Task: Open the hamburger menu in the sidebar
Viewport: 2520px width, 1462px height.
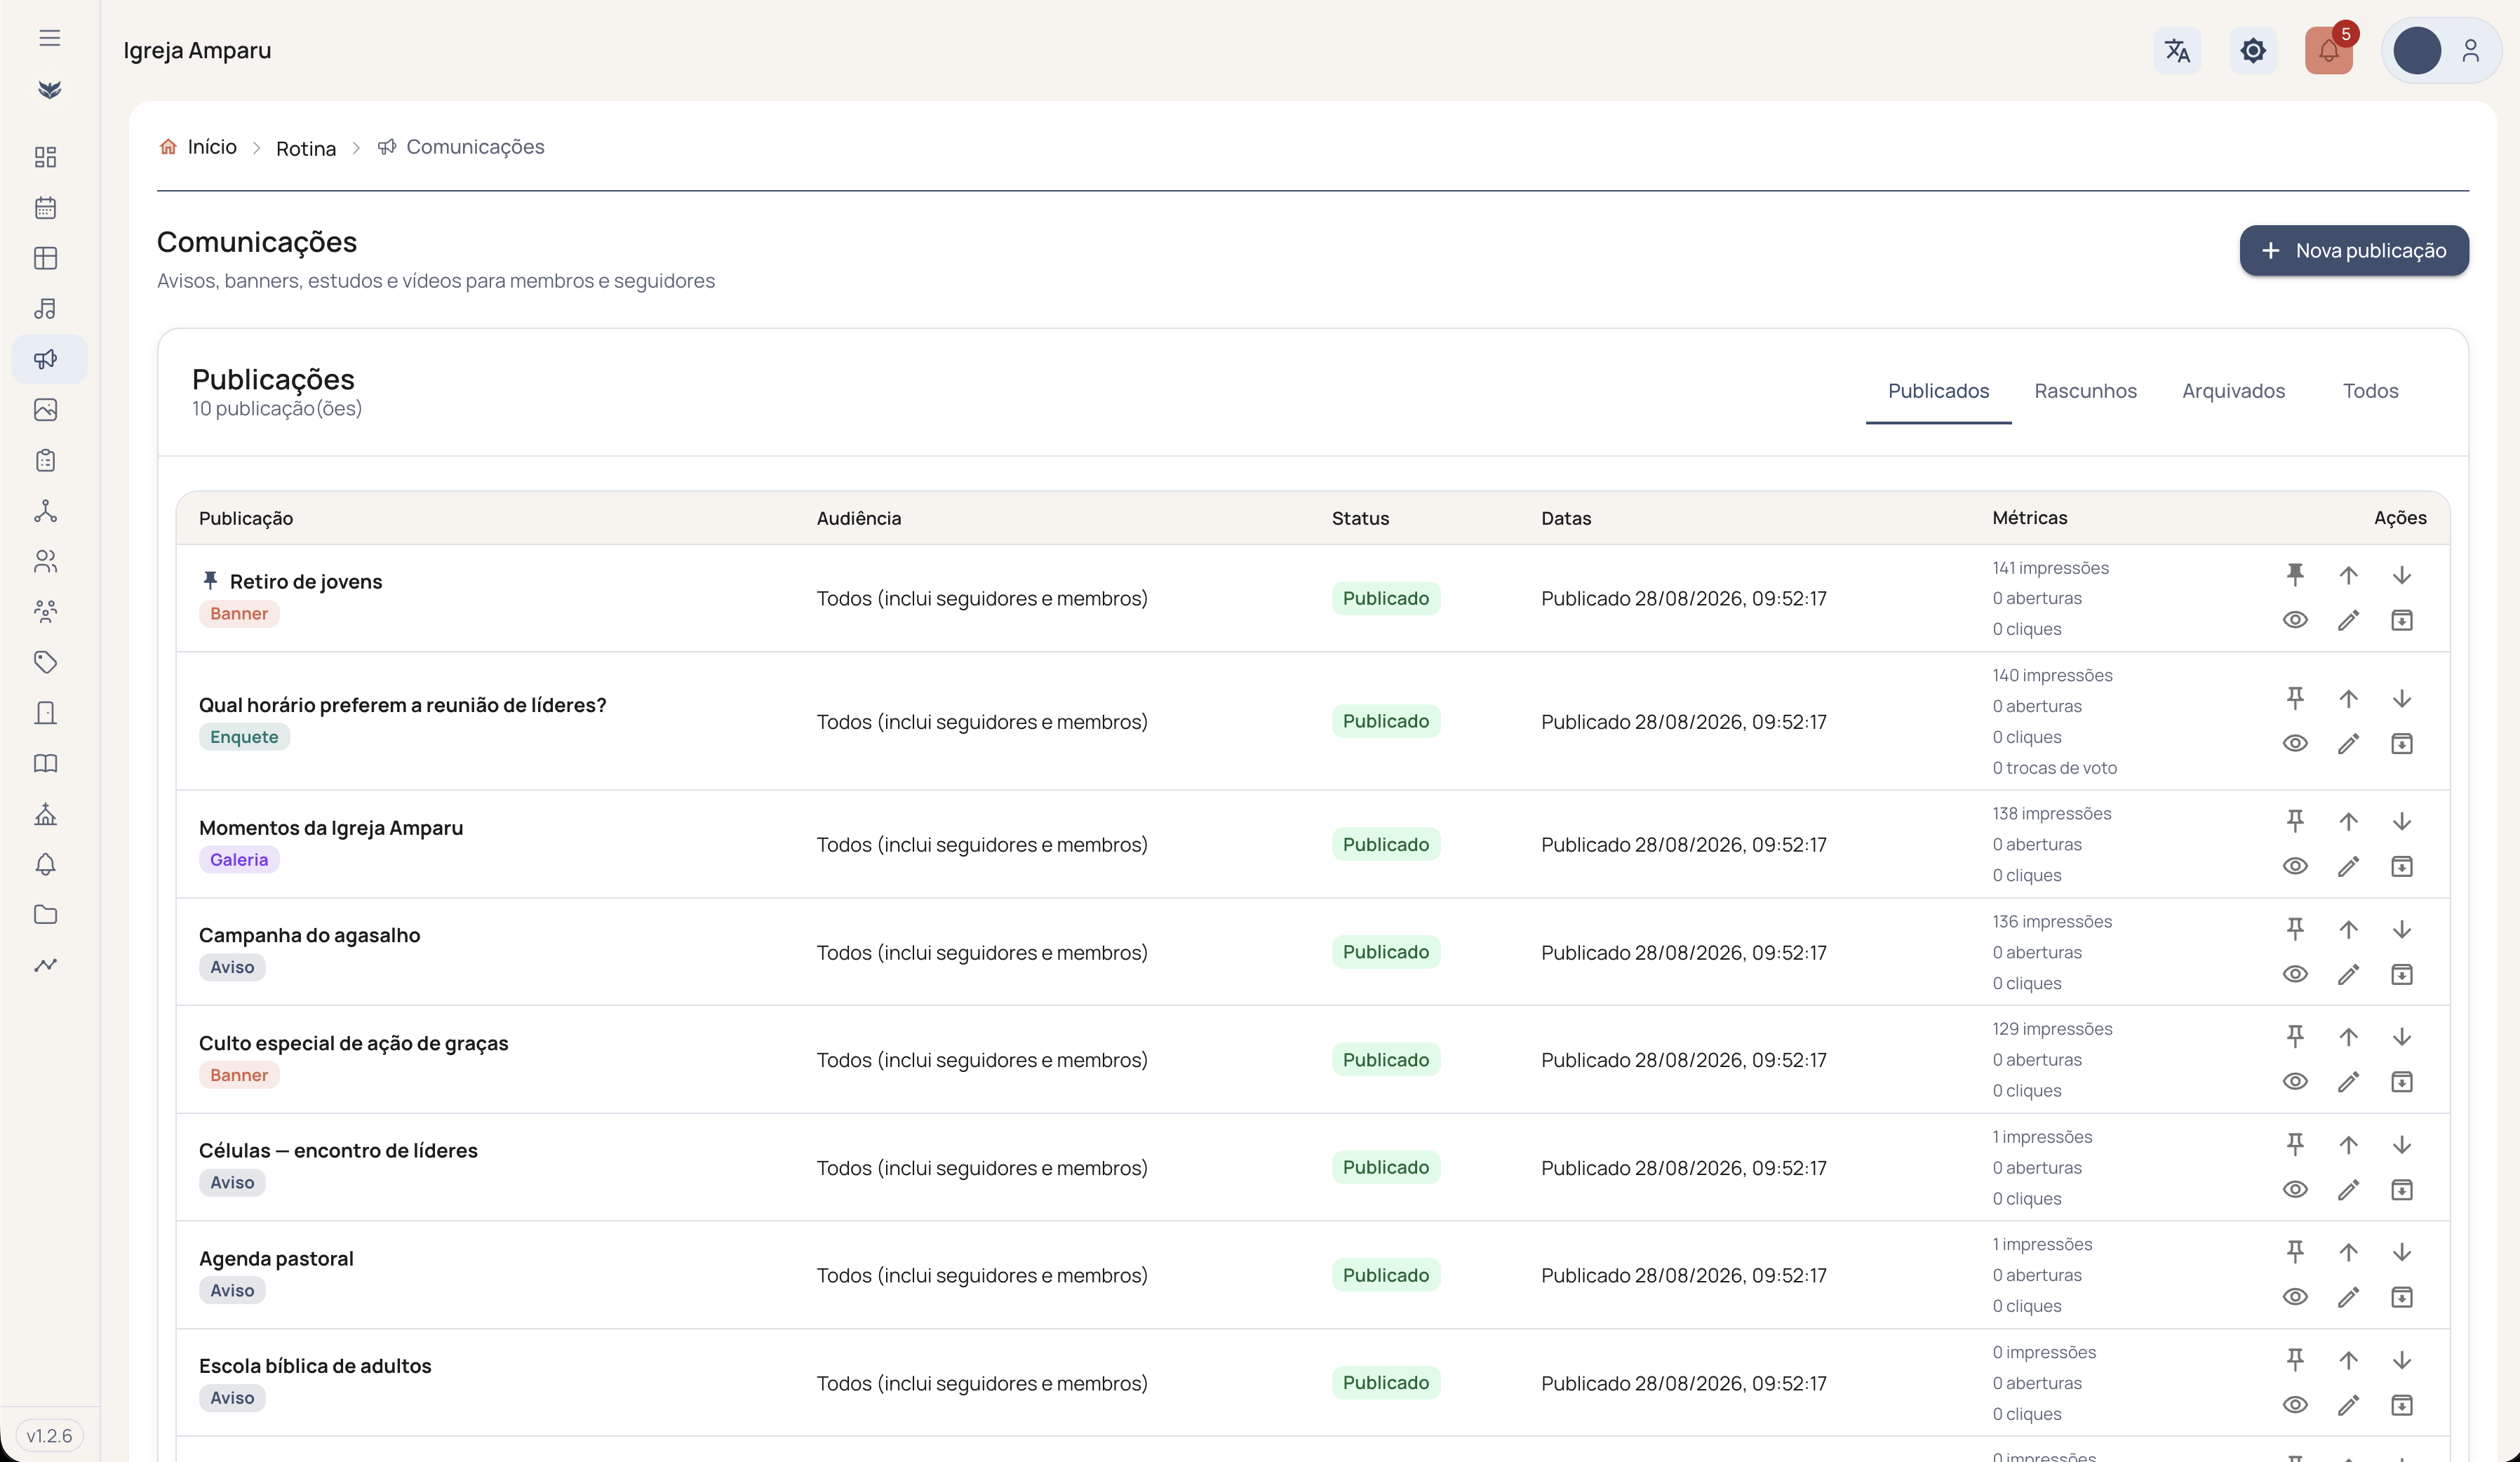Action: point(49,38)
